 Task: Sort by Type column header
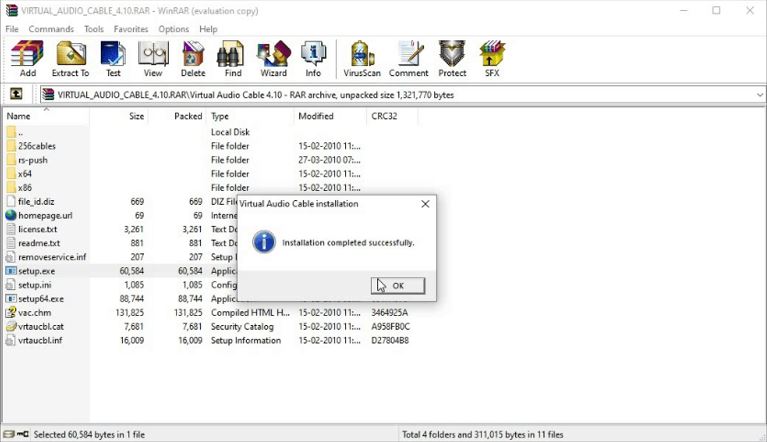click(250, 116)
